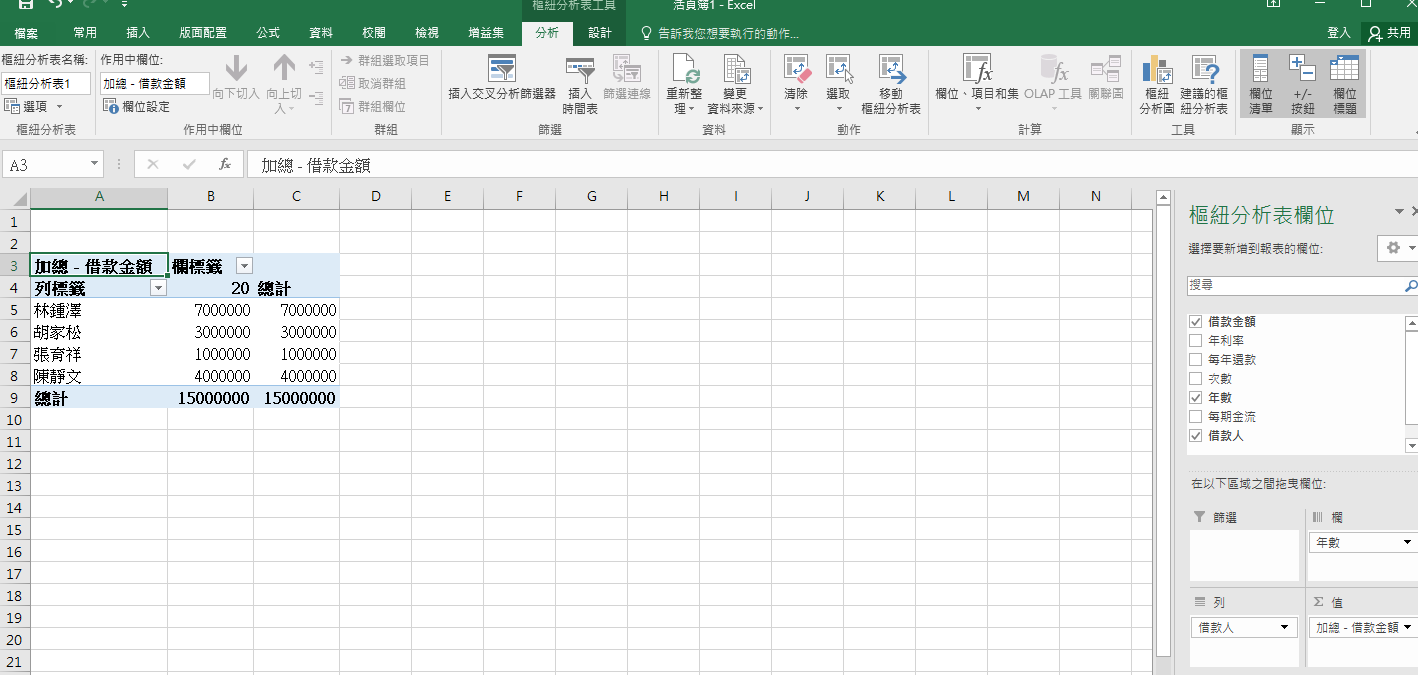1418x675 pixels.
Task: Check the 次數 field checkbox
Action: pos(1195,379)
